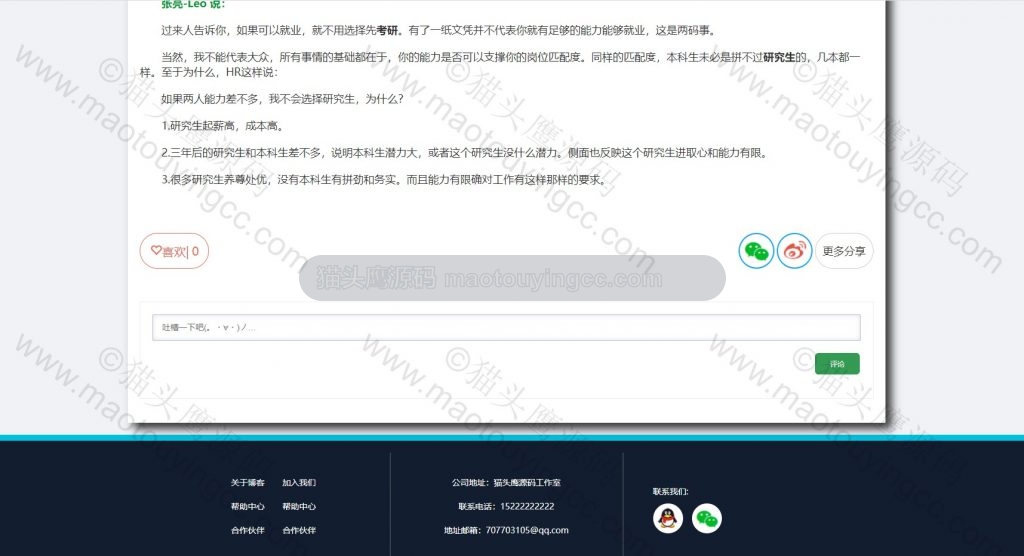Click the paragraph starting 3.很多研究生养尊处优
The width and height of the screenshot is (1024, 556).
pyautogui.click(x=385, y=180)
